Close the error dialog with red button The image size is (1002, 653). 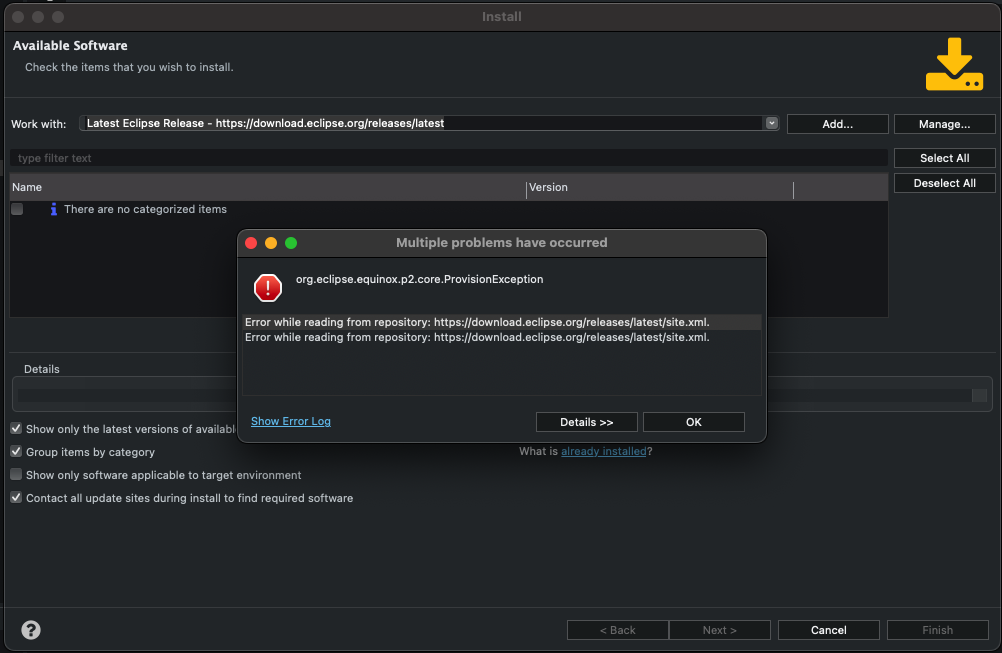click(251, 243)
